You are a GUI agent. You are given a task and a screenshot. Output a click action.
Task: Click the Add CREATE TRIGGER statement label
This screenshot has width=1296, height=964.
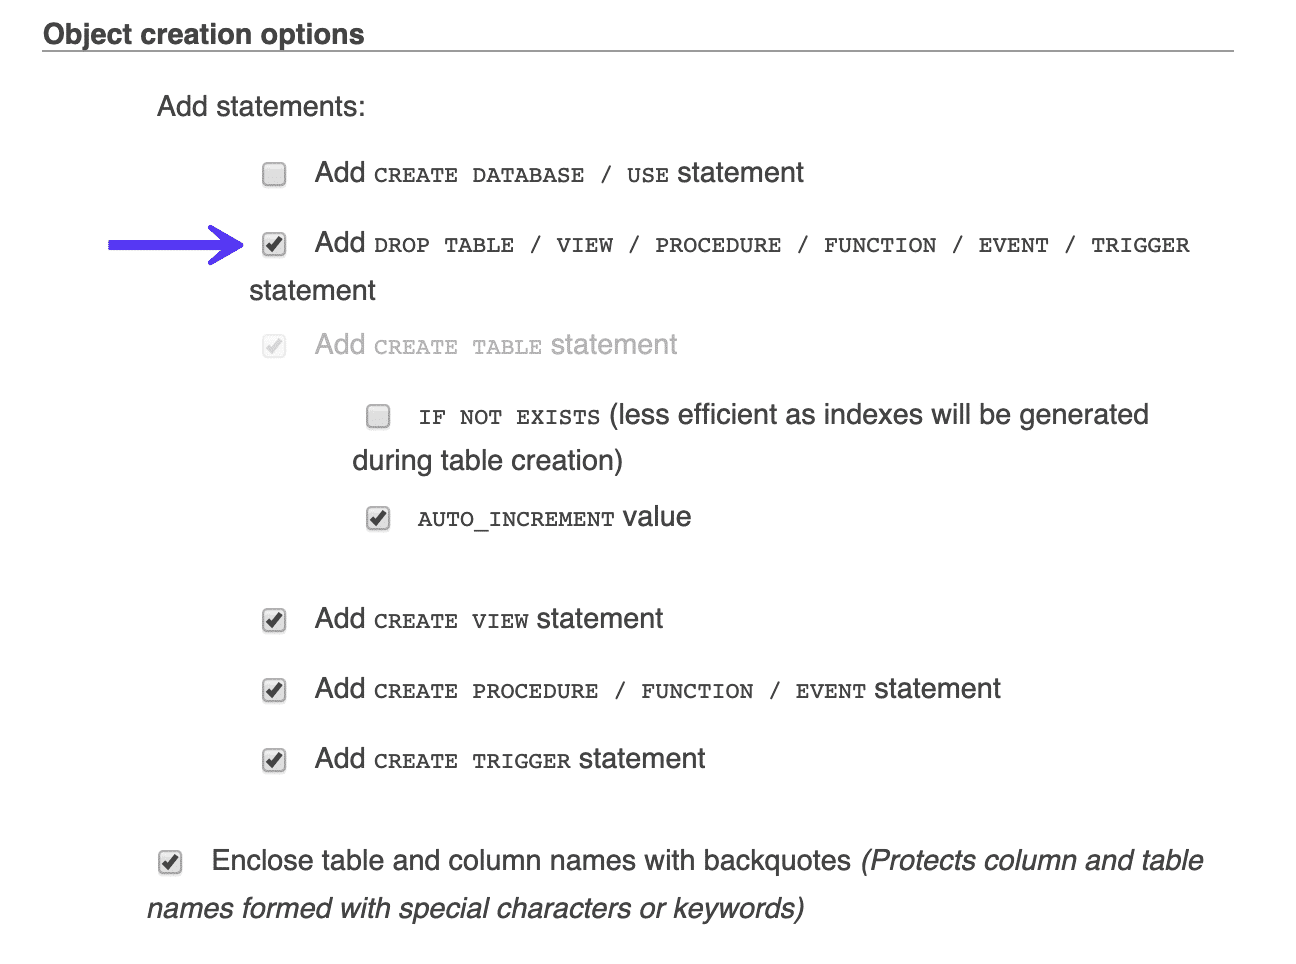point(510,758)
